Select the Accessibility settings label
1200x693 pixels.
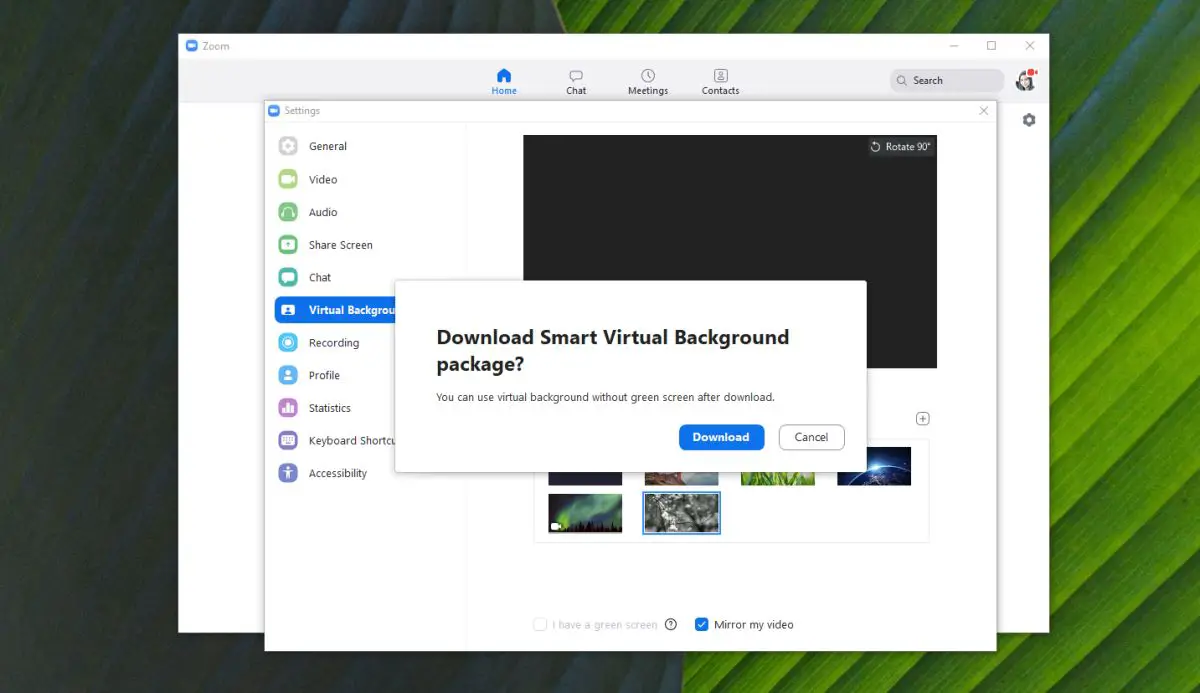338,473
